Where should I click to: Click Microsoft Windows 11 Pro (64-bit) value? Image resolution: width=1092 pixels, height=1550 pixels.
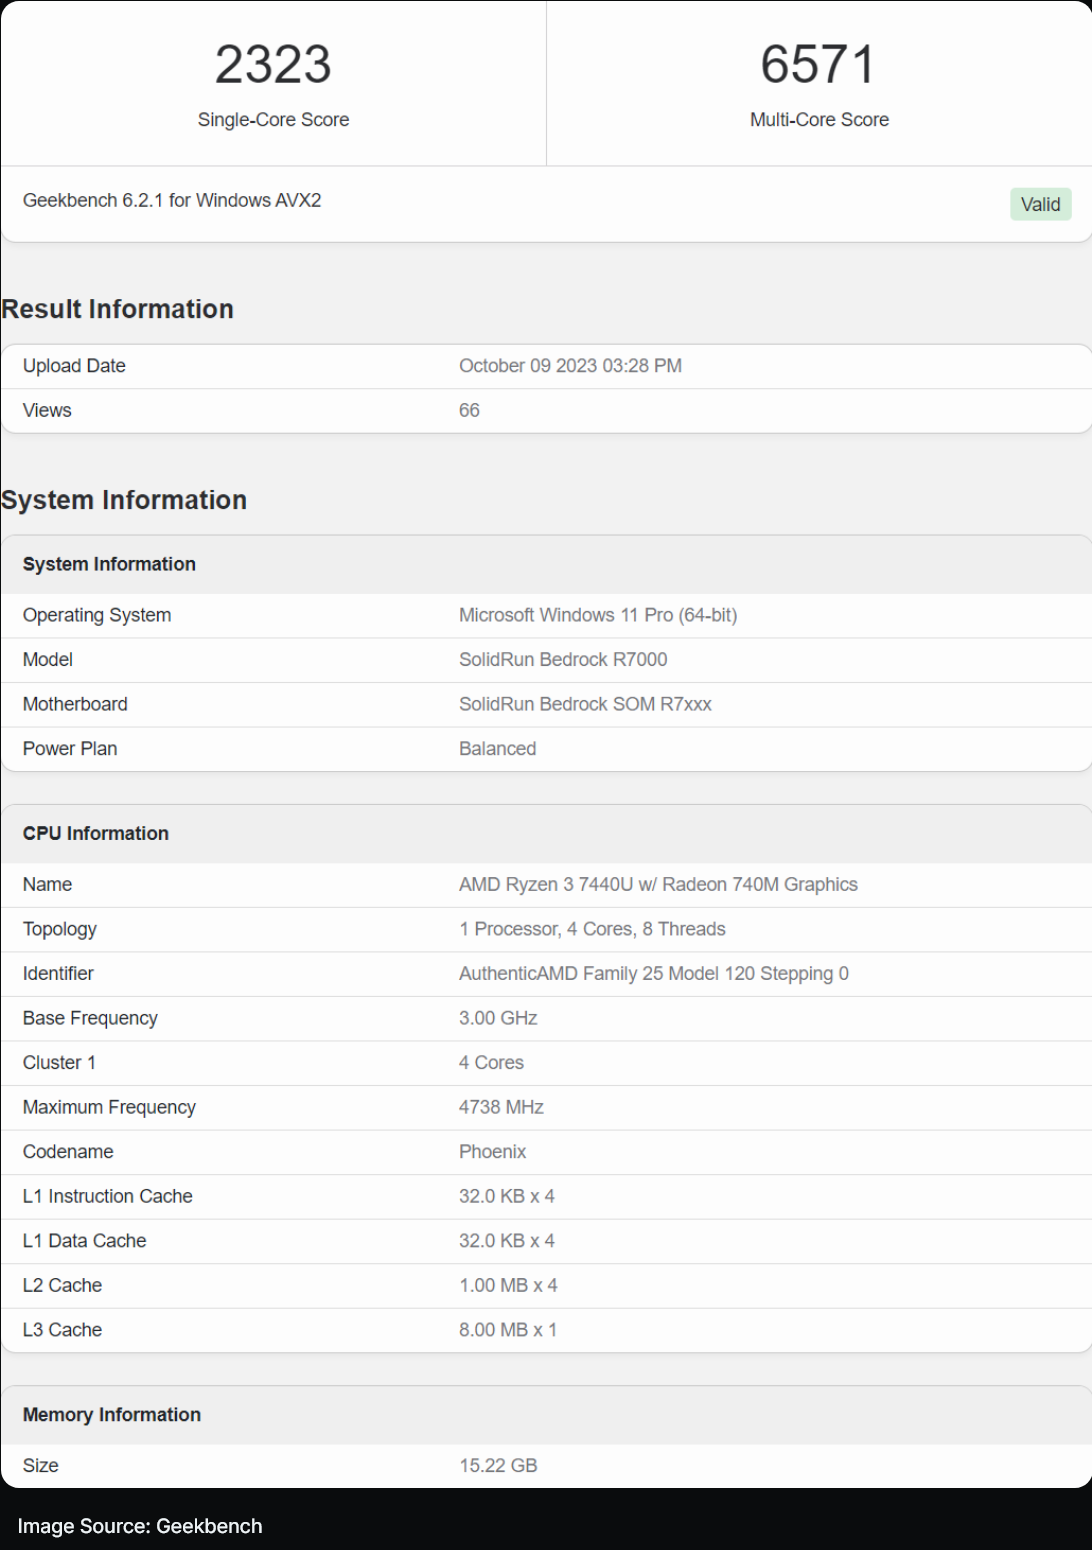[598, 615]
